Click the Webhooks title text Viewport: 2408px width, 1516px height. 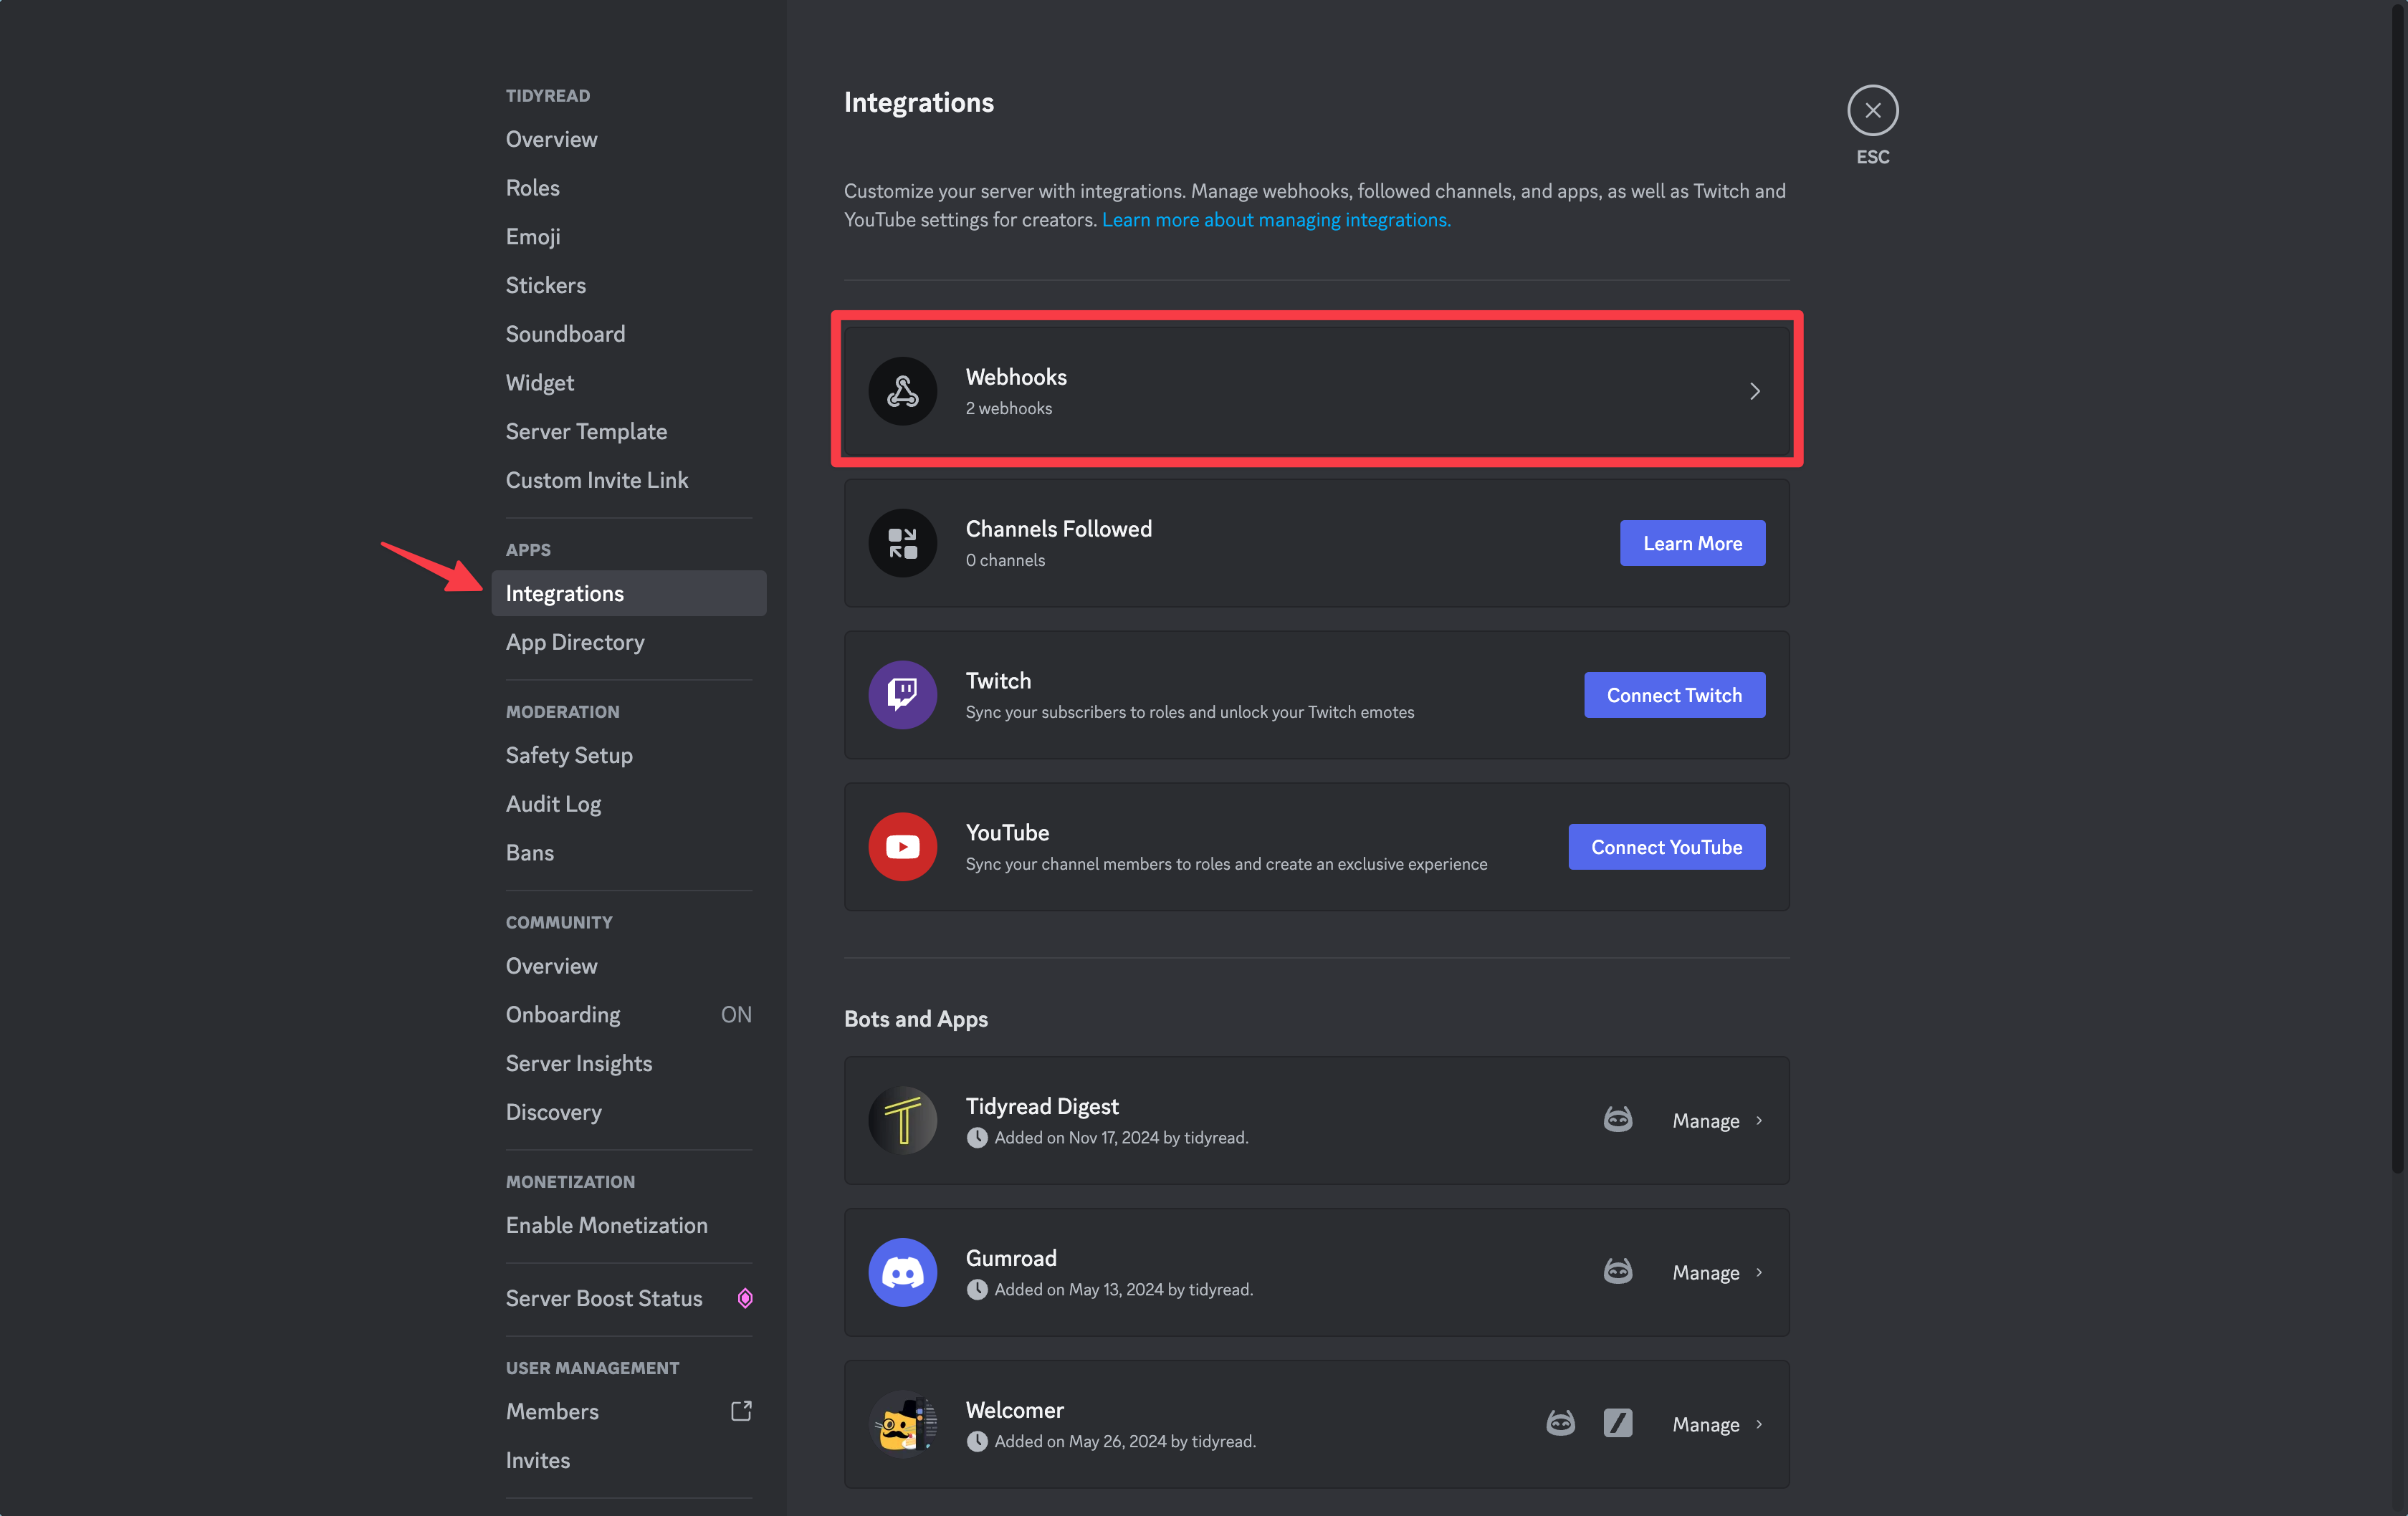pyautogui.click(x=1016, y=377)
